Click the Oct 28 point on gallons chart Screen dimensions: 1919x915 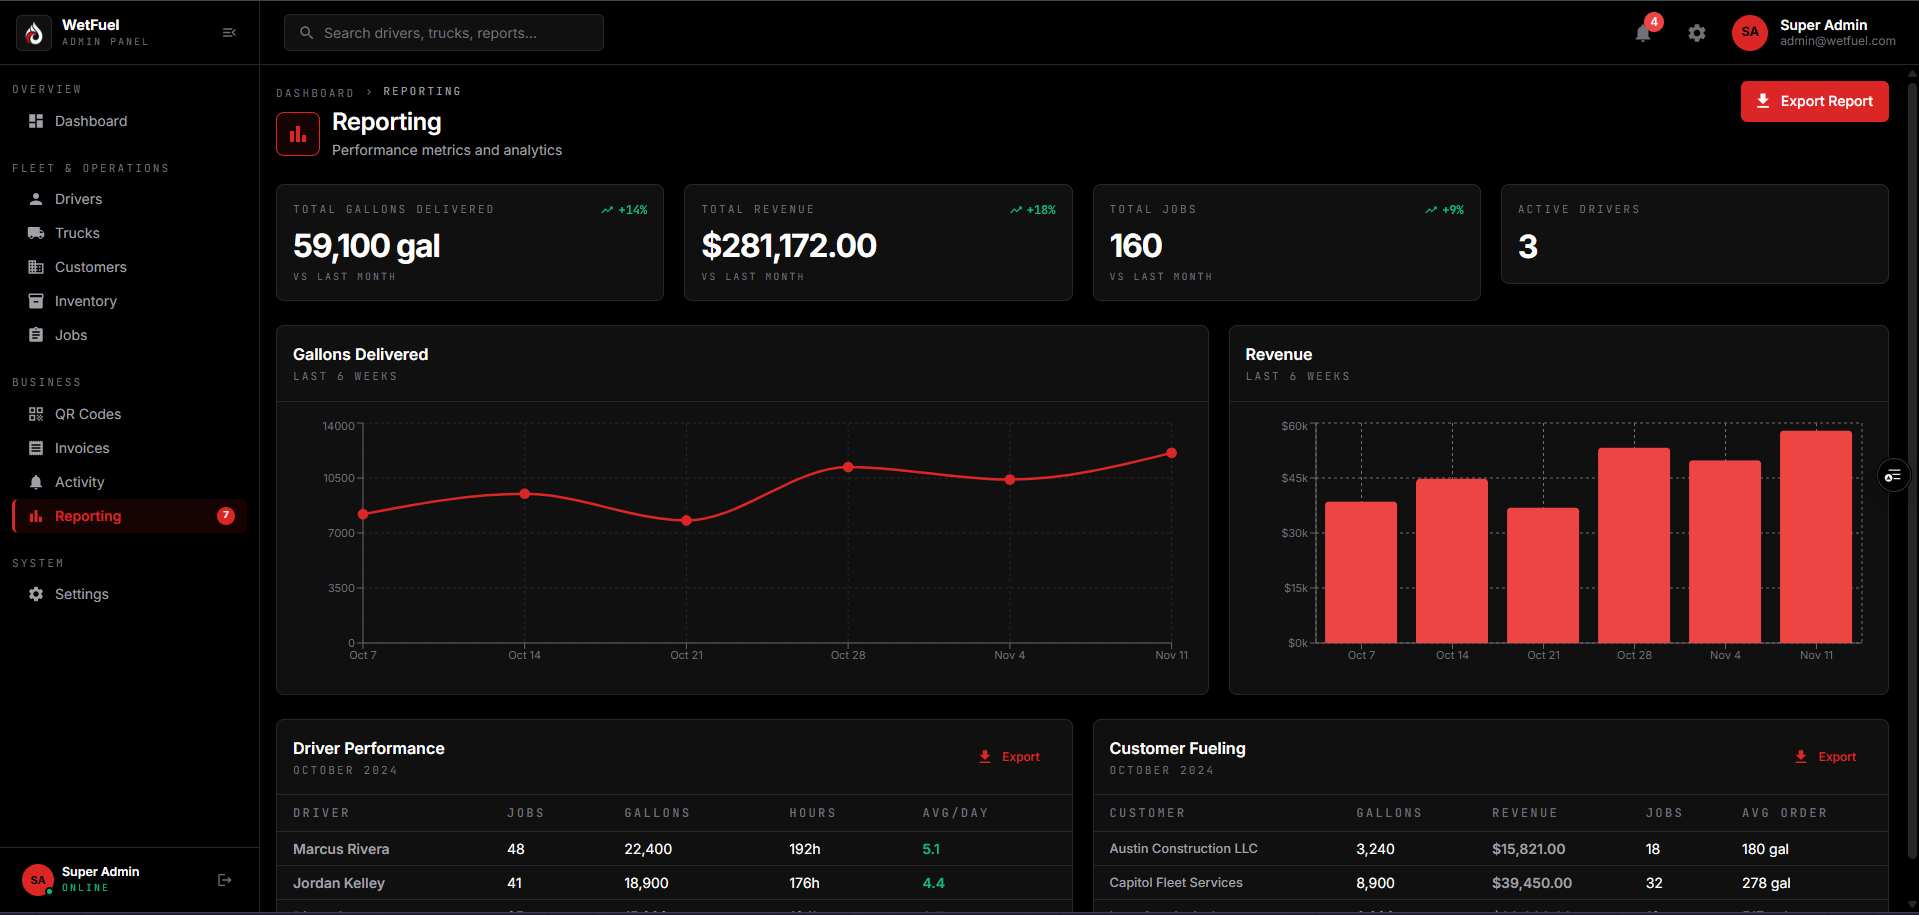click(x=848, y=467)
